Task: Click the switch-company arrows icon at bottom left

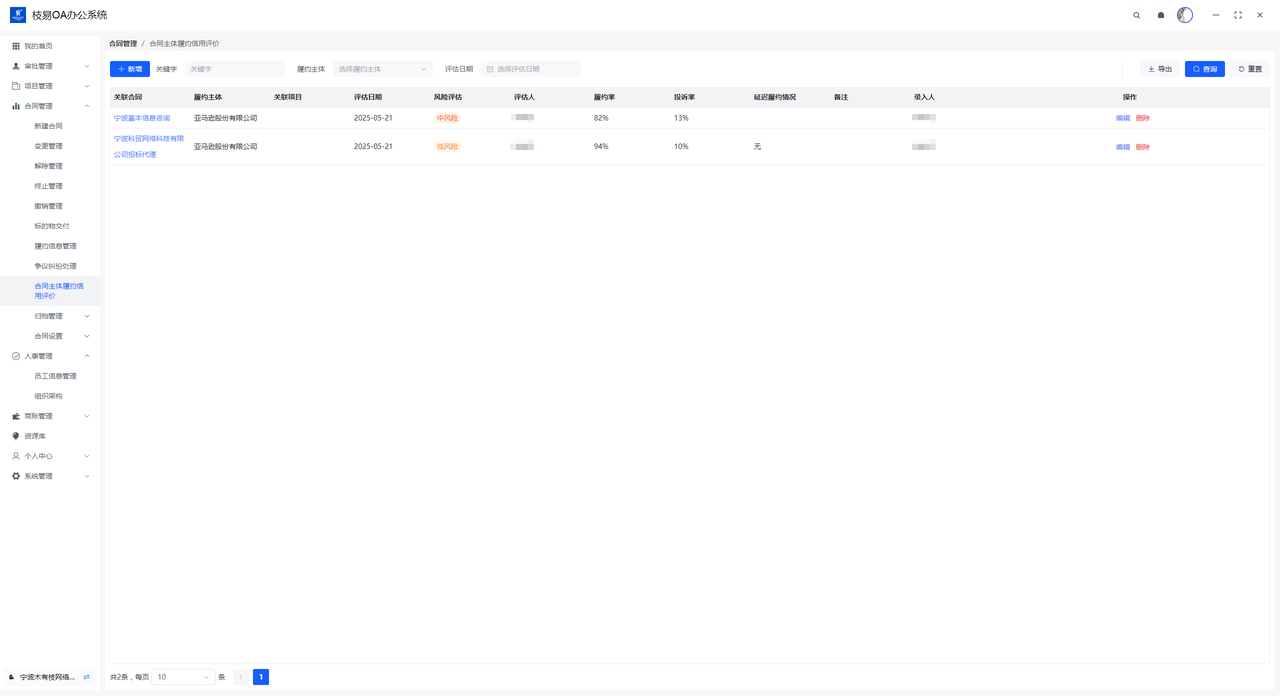Action: coord(86,677)
